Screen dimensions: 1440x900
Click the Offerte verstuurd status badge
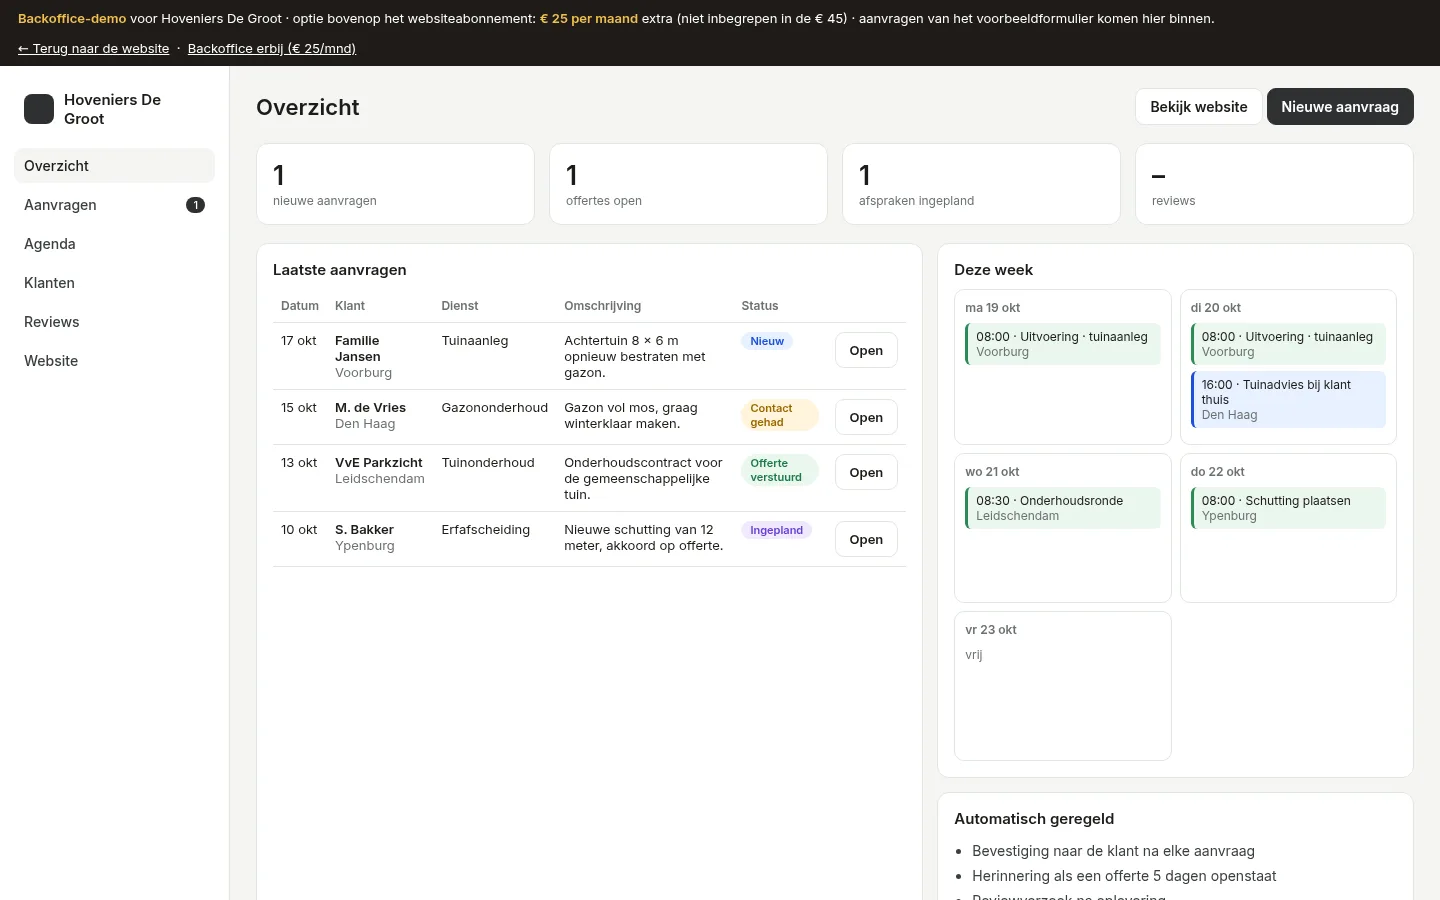pos(780,470)
